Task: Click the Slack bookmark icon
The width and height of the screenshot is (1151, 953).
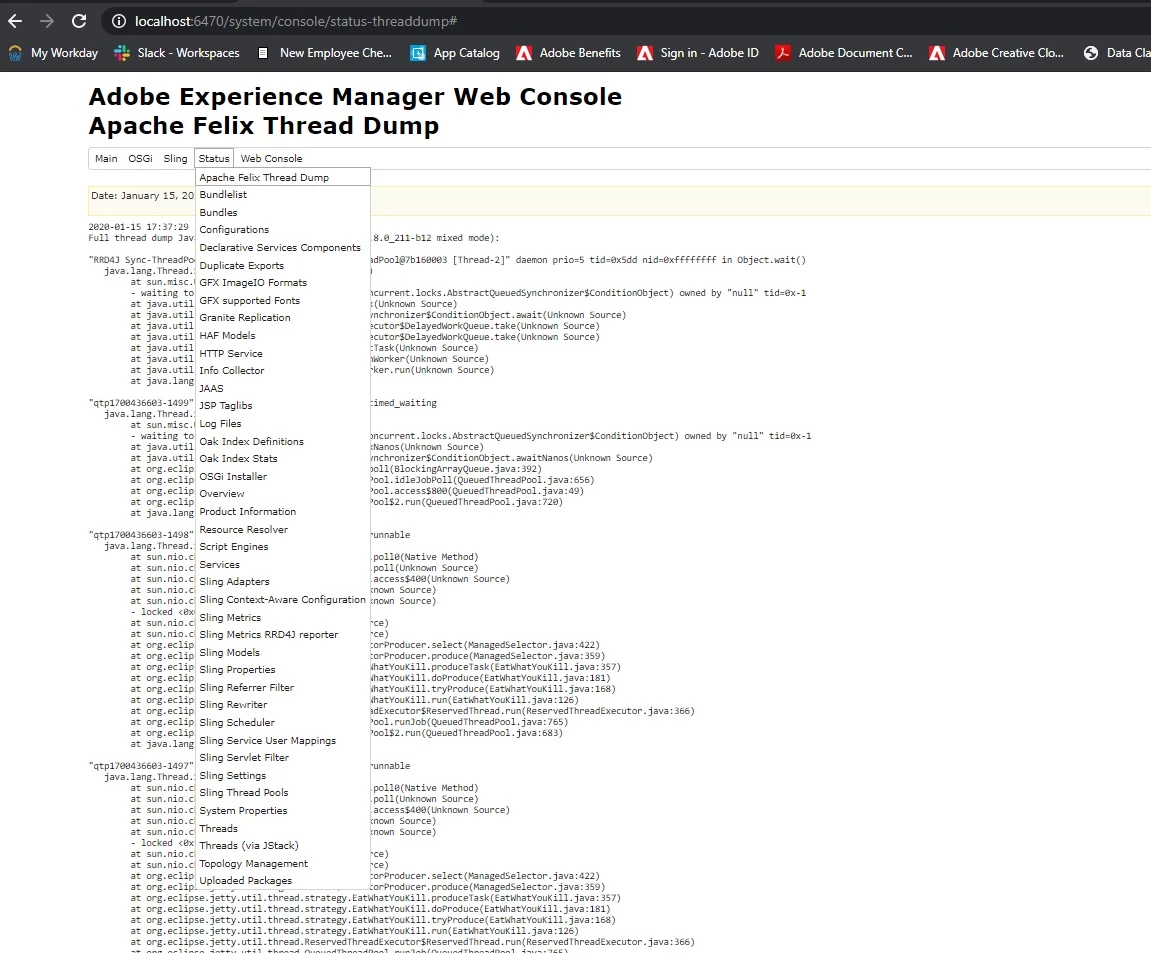Action: pyautogui.click(x=122, y=53)
